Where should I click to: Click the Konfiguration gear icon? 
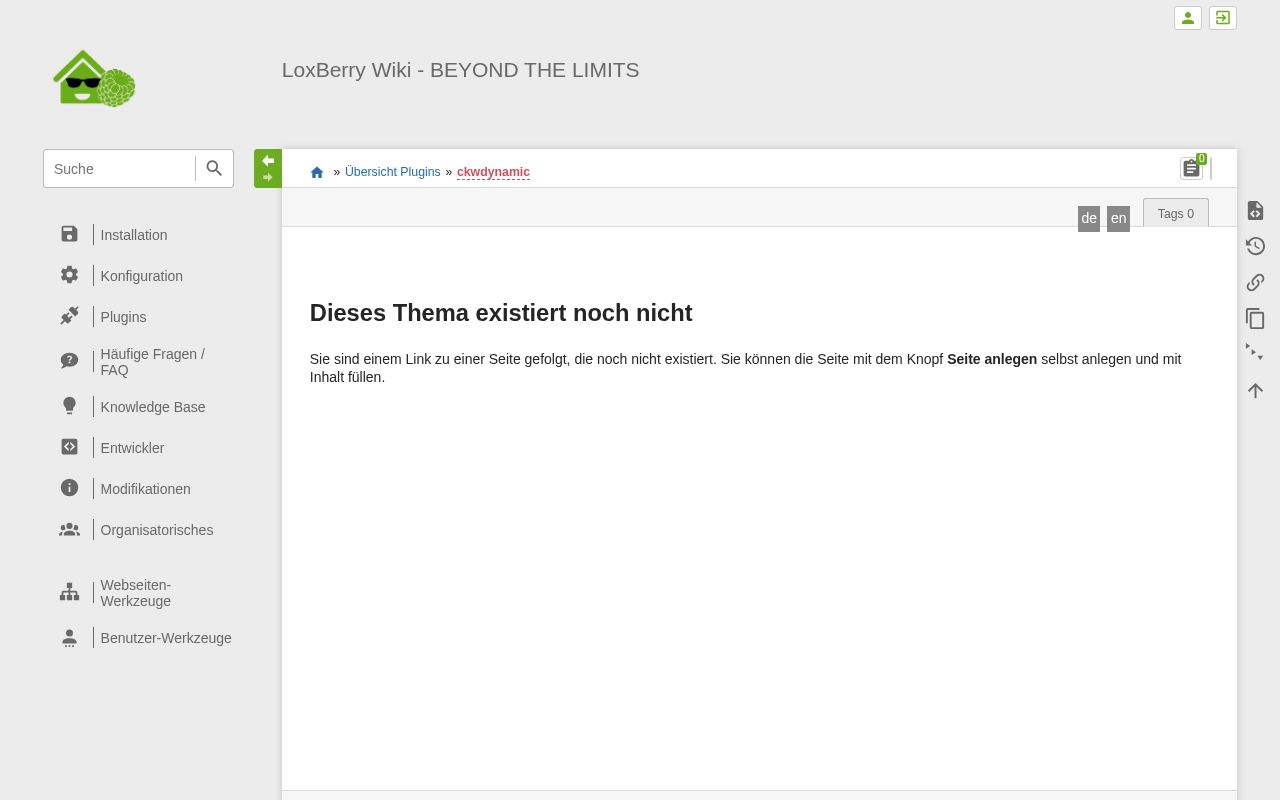point(69,275)
